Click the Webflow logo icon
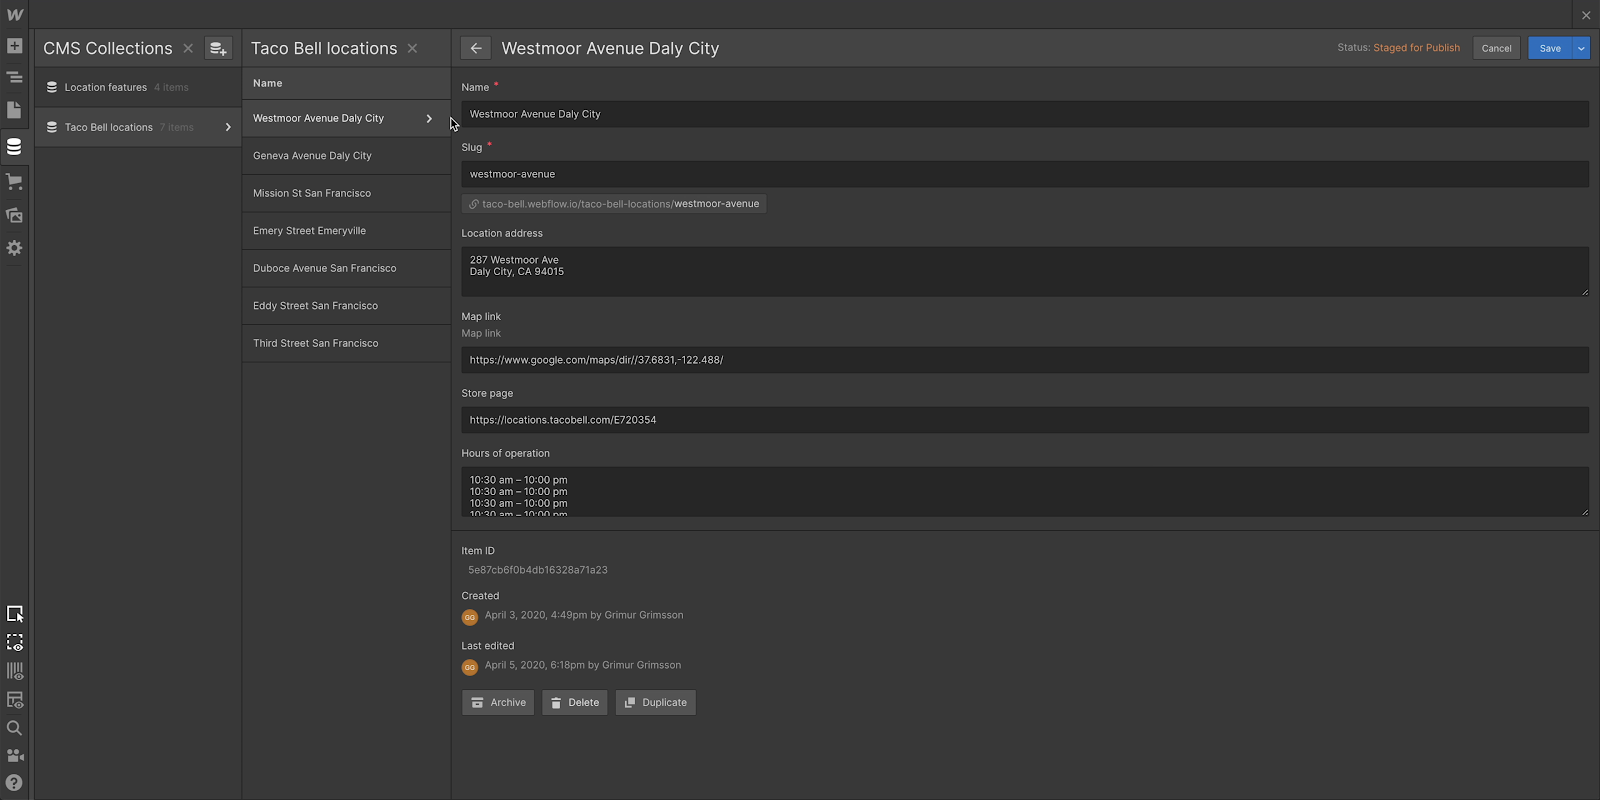The height and width of the screenshot is (800, 1600). (x=14, y=14)
